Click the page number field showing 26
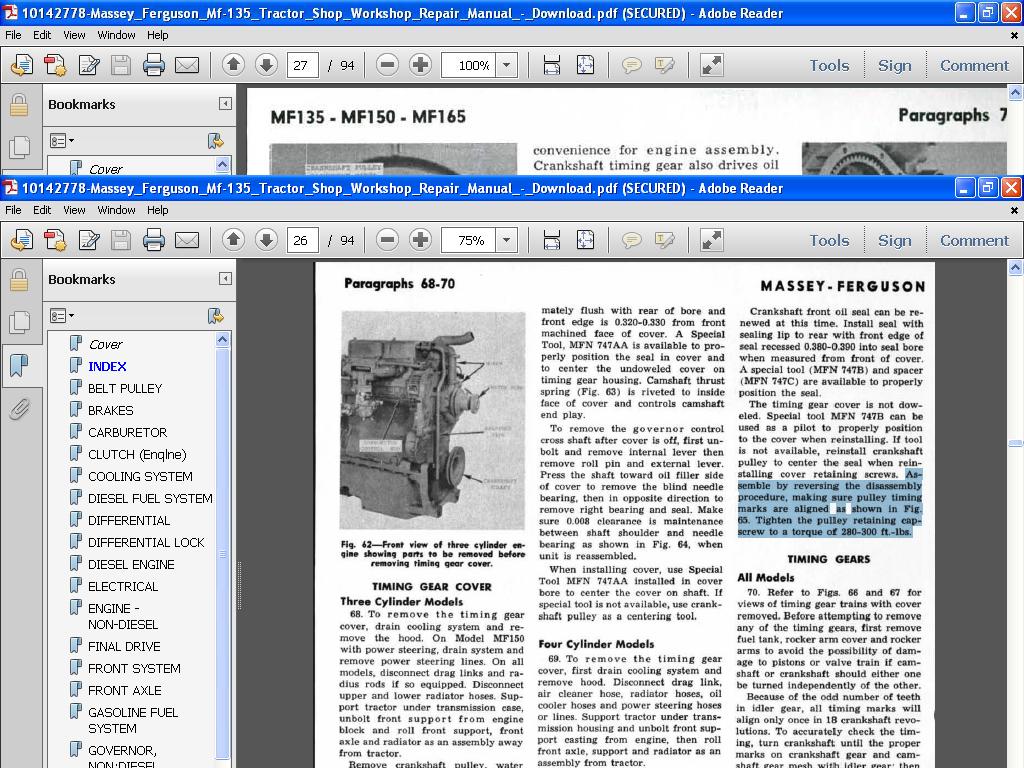This screenshot has height=768, width=1024. point(302,240)
